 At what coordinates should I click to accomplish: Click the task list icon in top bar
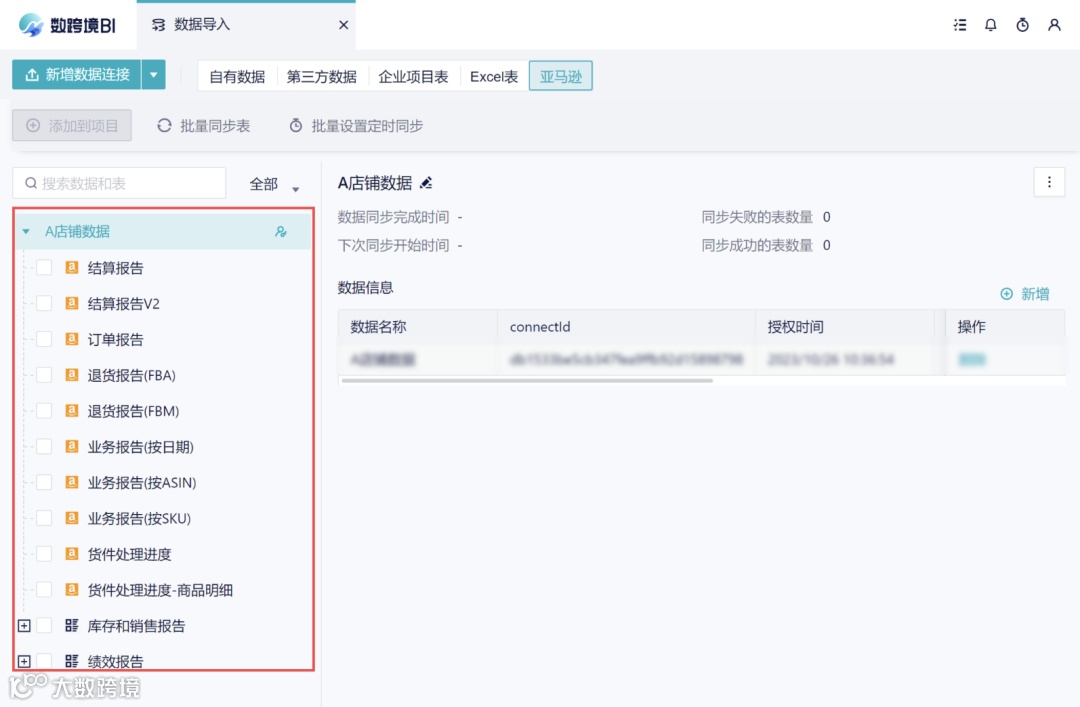(959, 25)
